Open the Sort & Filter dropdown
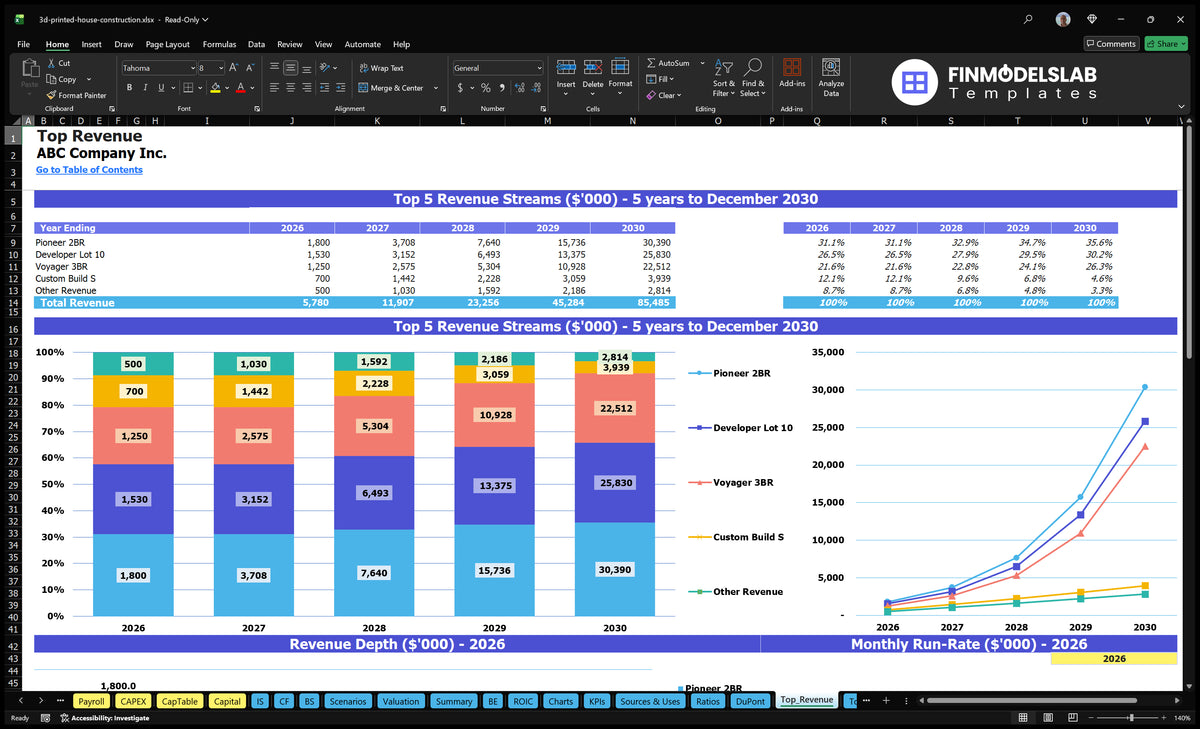1200x729 pixels. 724,76
